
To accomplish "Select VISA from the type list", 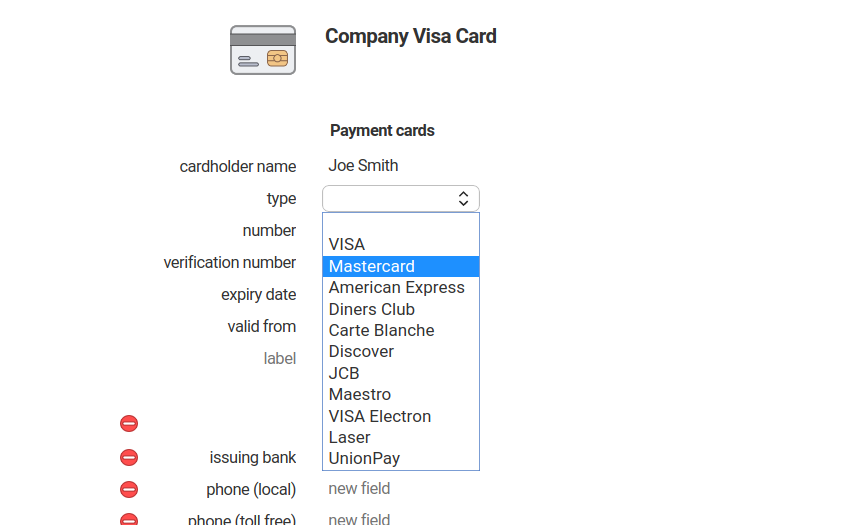I will click(x=347, y=244).
